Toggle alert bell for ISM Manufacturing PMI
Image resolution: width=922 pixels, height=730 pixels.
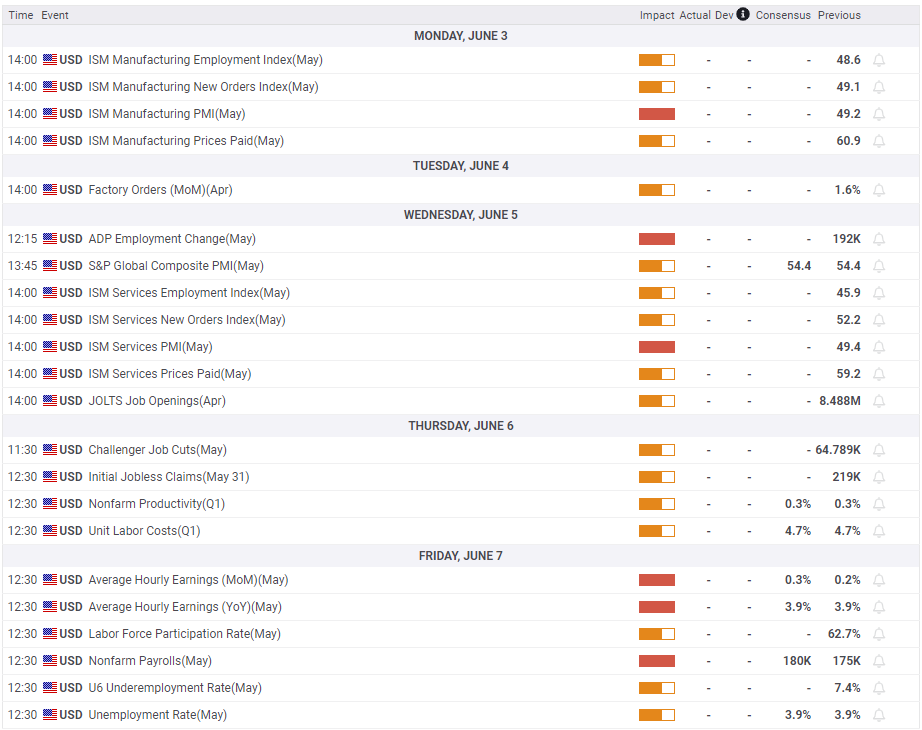[879, 114]
